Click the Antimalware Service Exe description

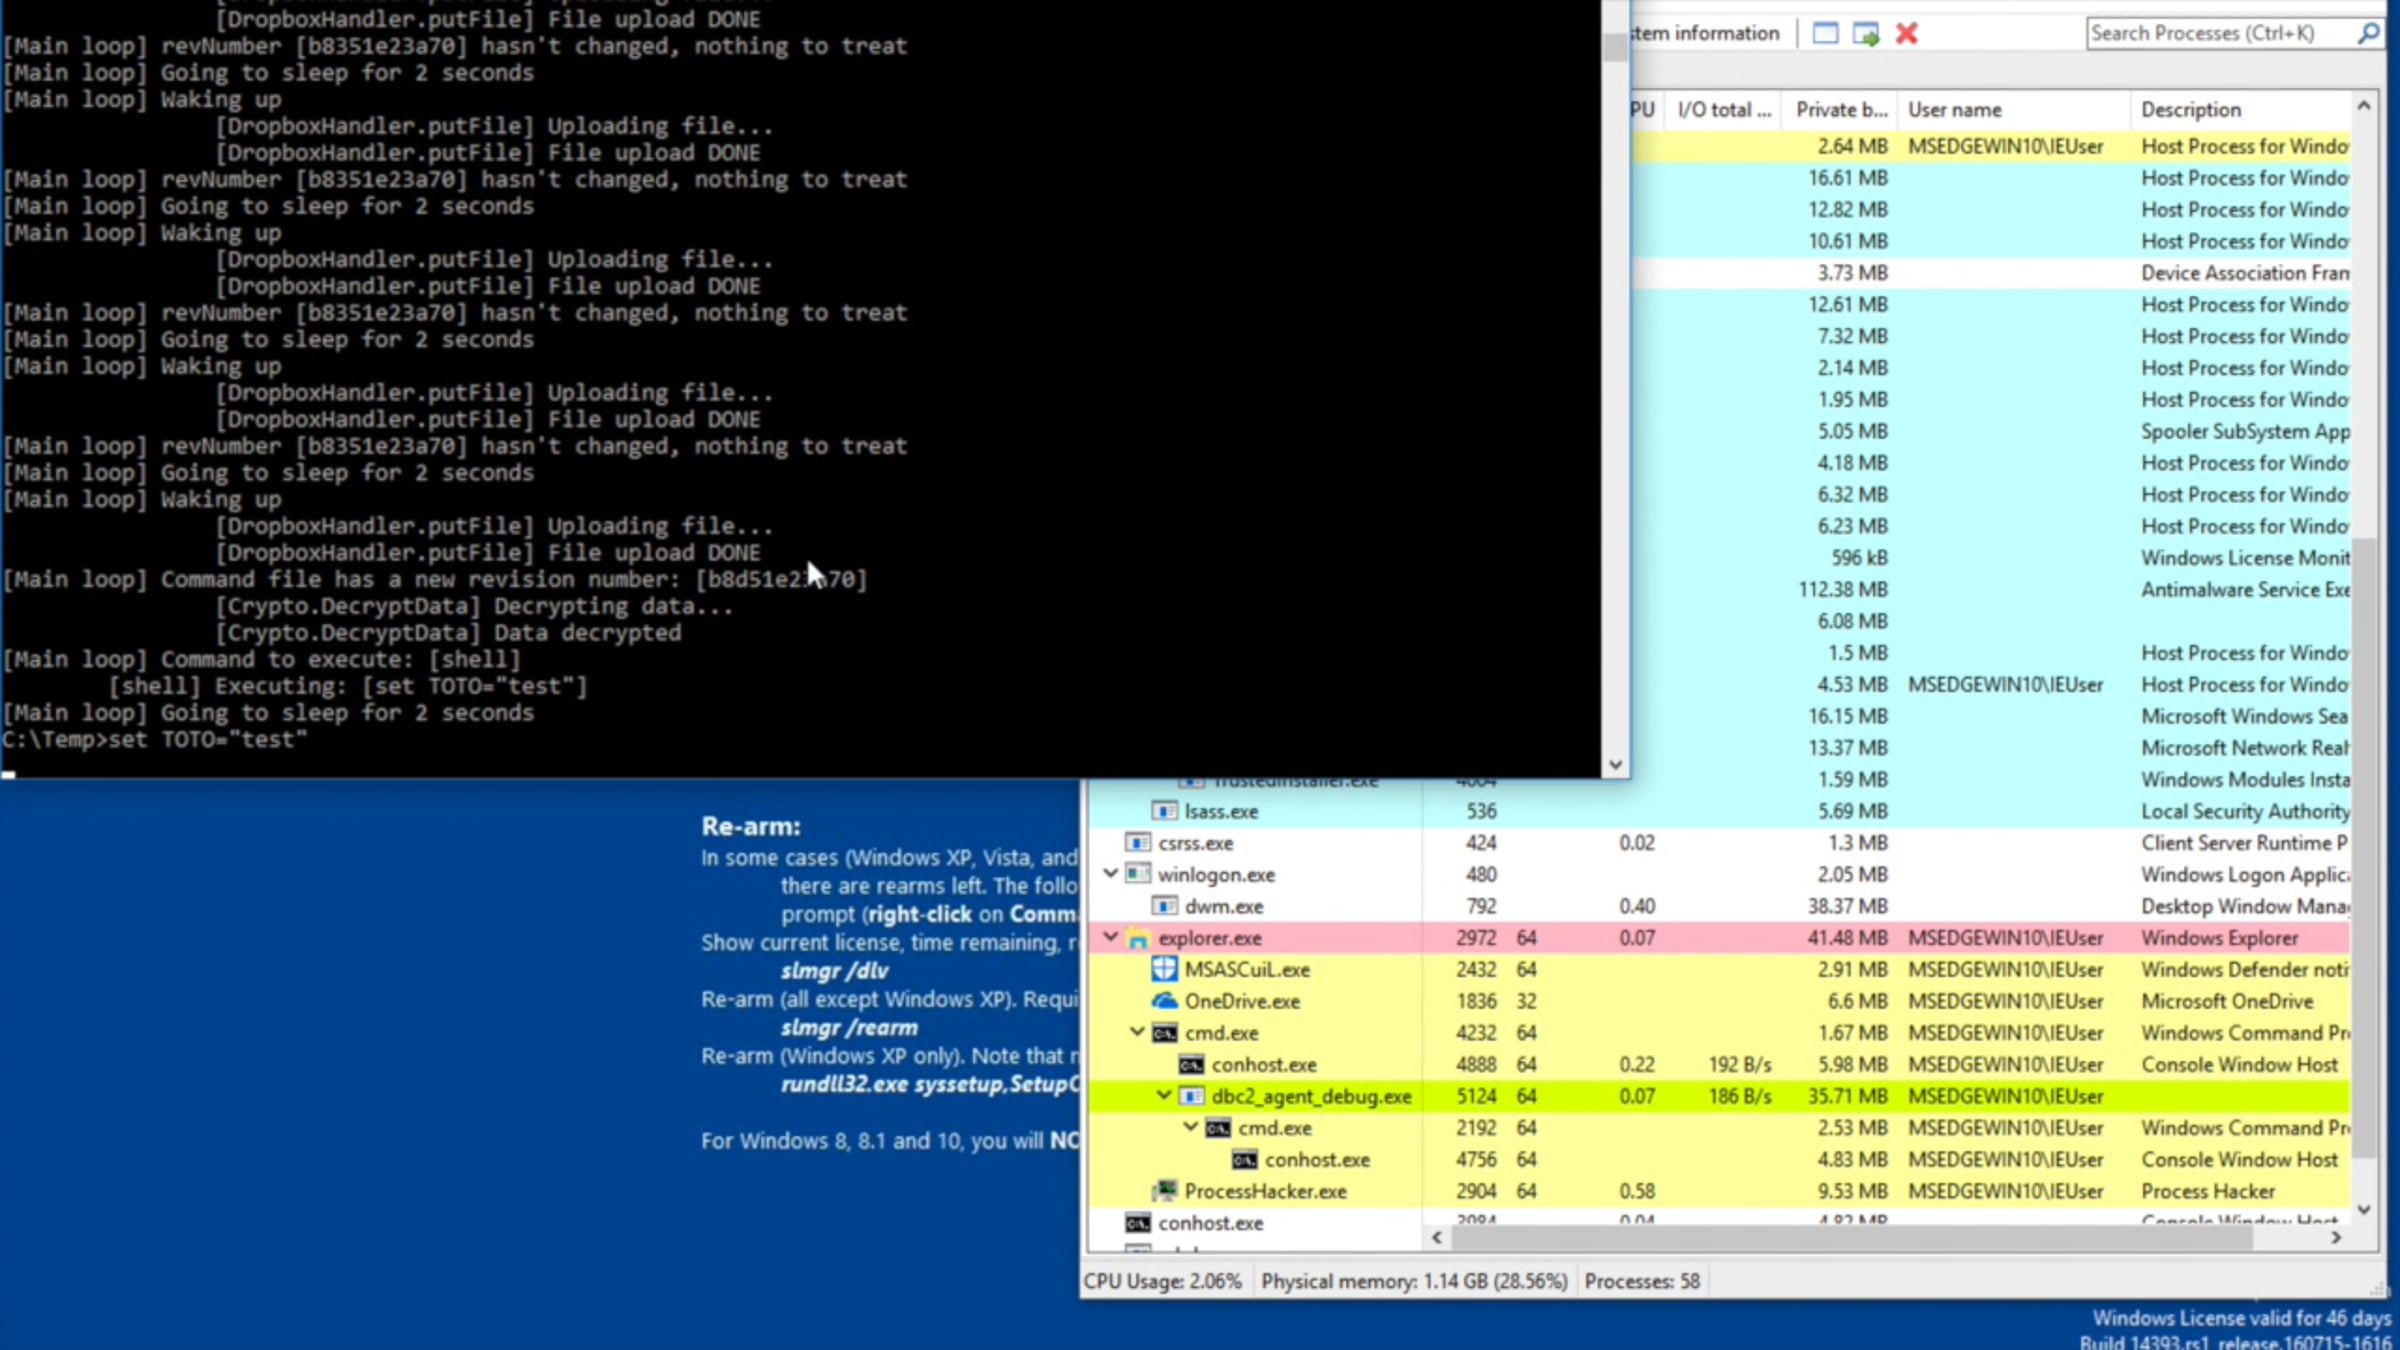click(x=2245, y=590)
